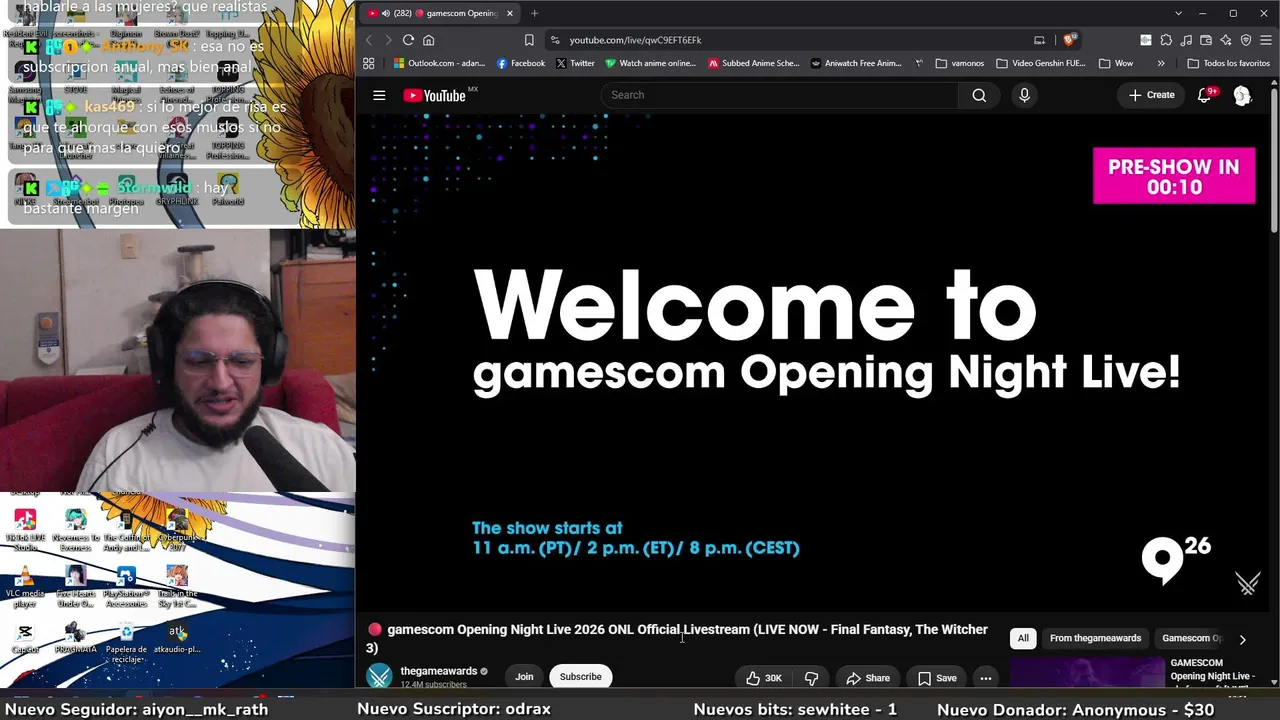Open the Video Genshin bookmarks folder

point(1041,63)
